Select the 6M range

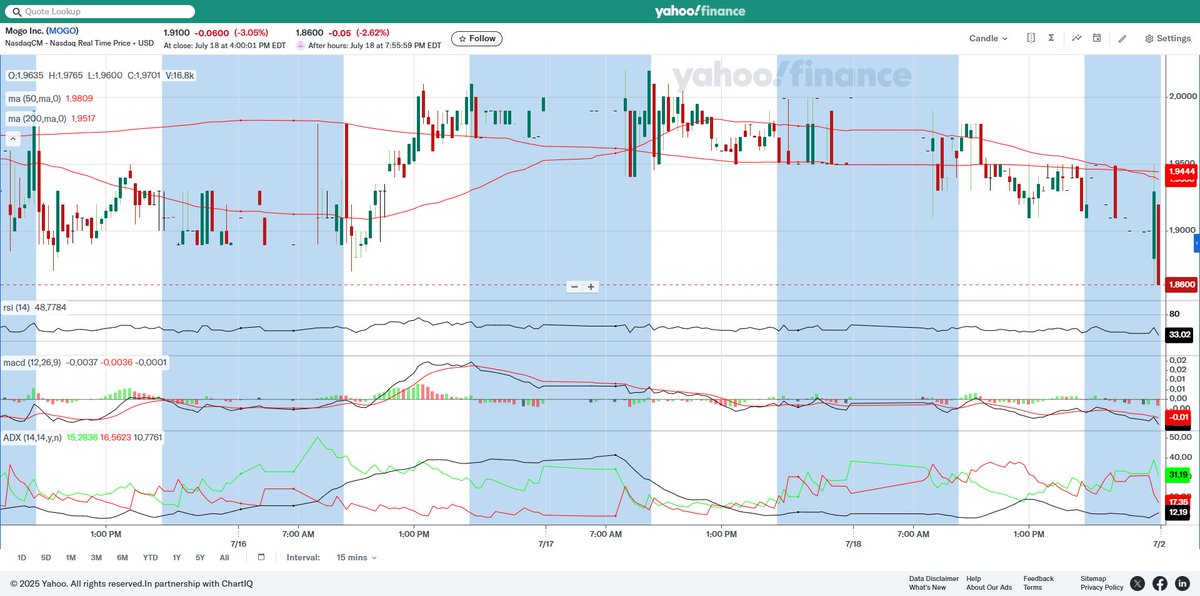122,557
